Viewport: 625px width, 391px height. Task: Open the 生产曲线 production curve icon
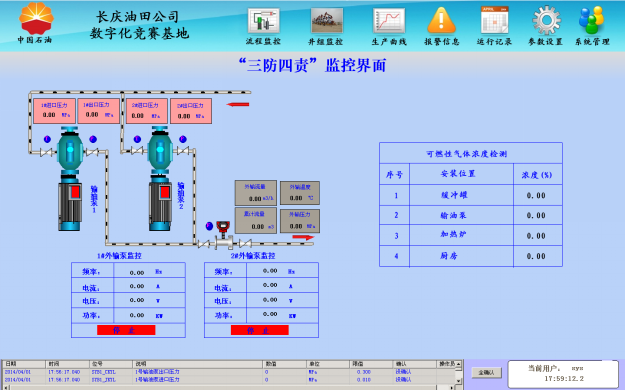pos(389,21)
